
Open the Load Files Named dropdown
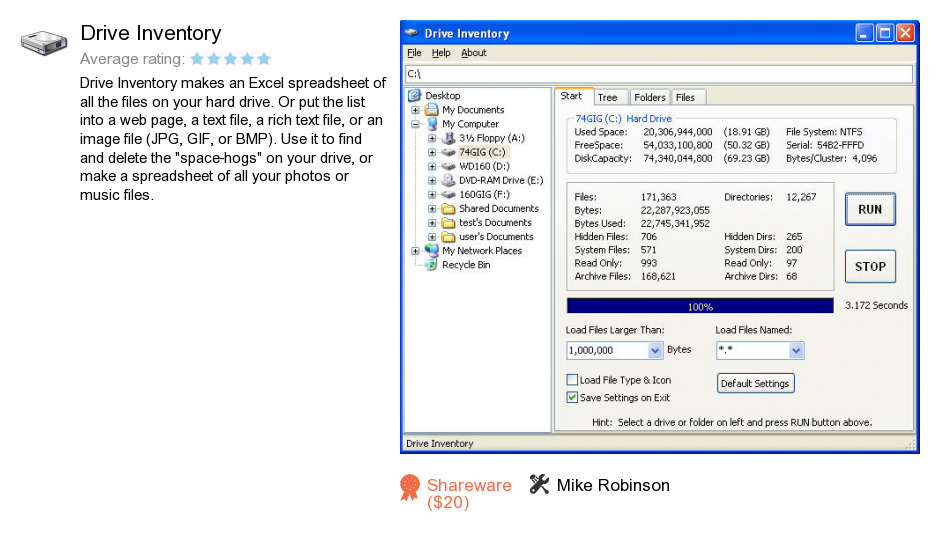pos(796,350)
